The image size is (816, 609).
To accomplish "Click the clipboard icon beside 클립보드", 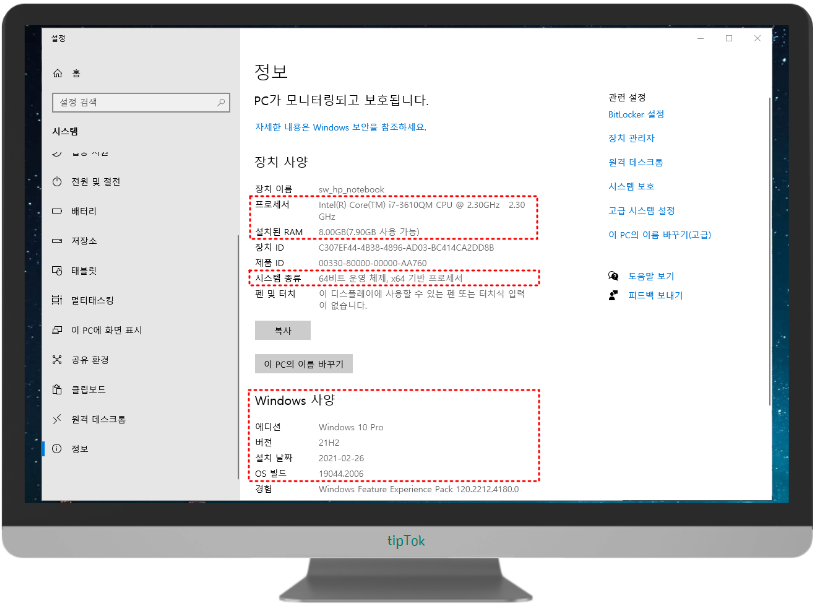I will [57, 389].
